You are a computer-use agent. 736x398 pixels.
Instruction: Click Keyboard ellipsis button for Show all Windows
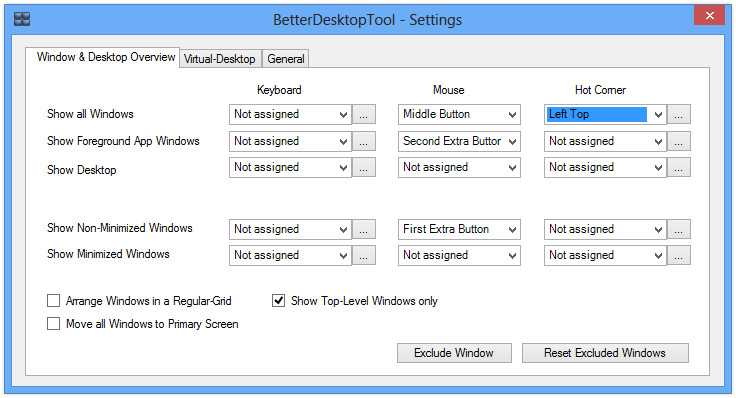pyautogui.click(x=364, y=114)
